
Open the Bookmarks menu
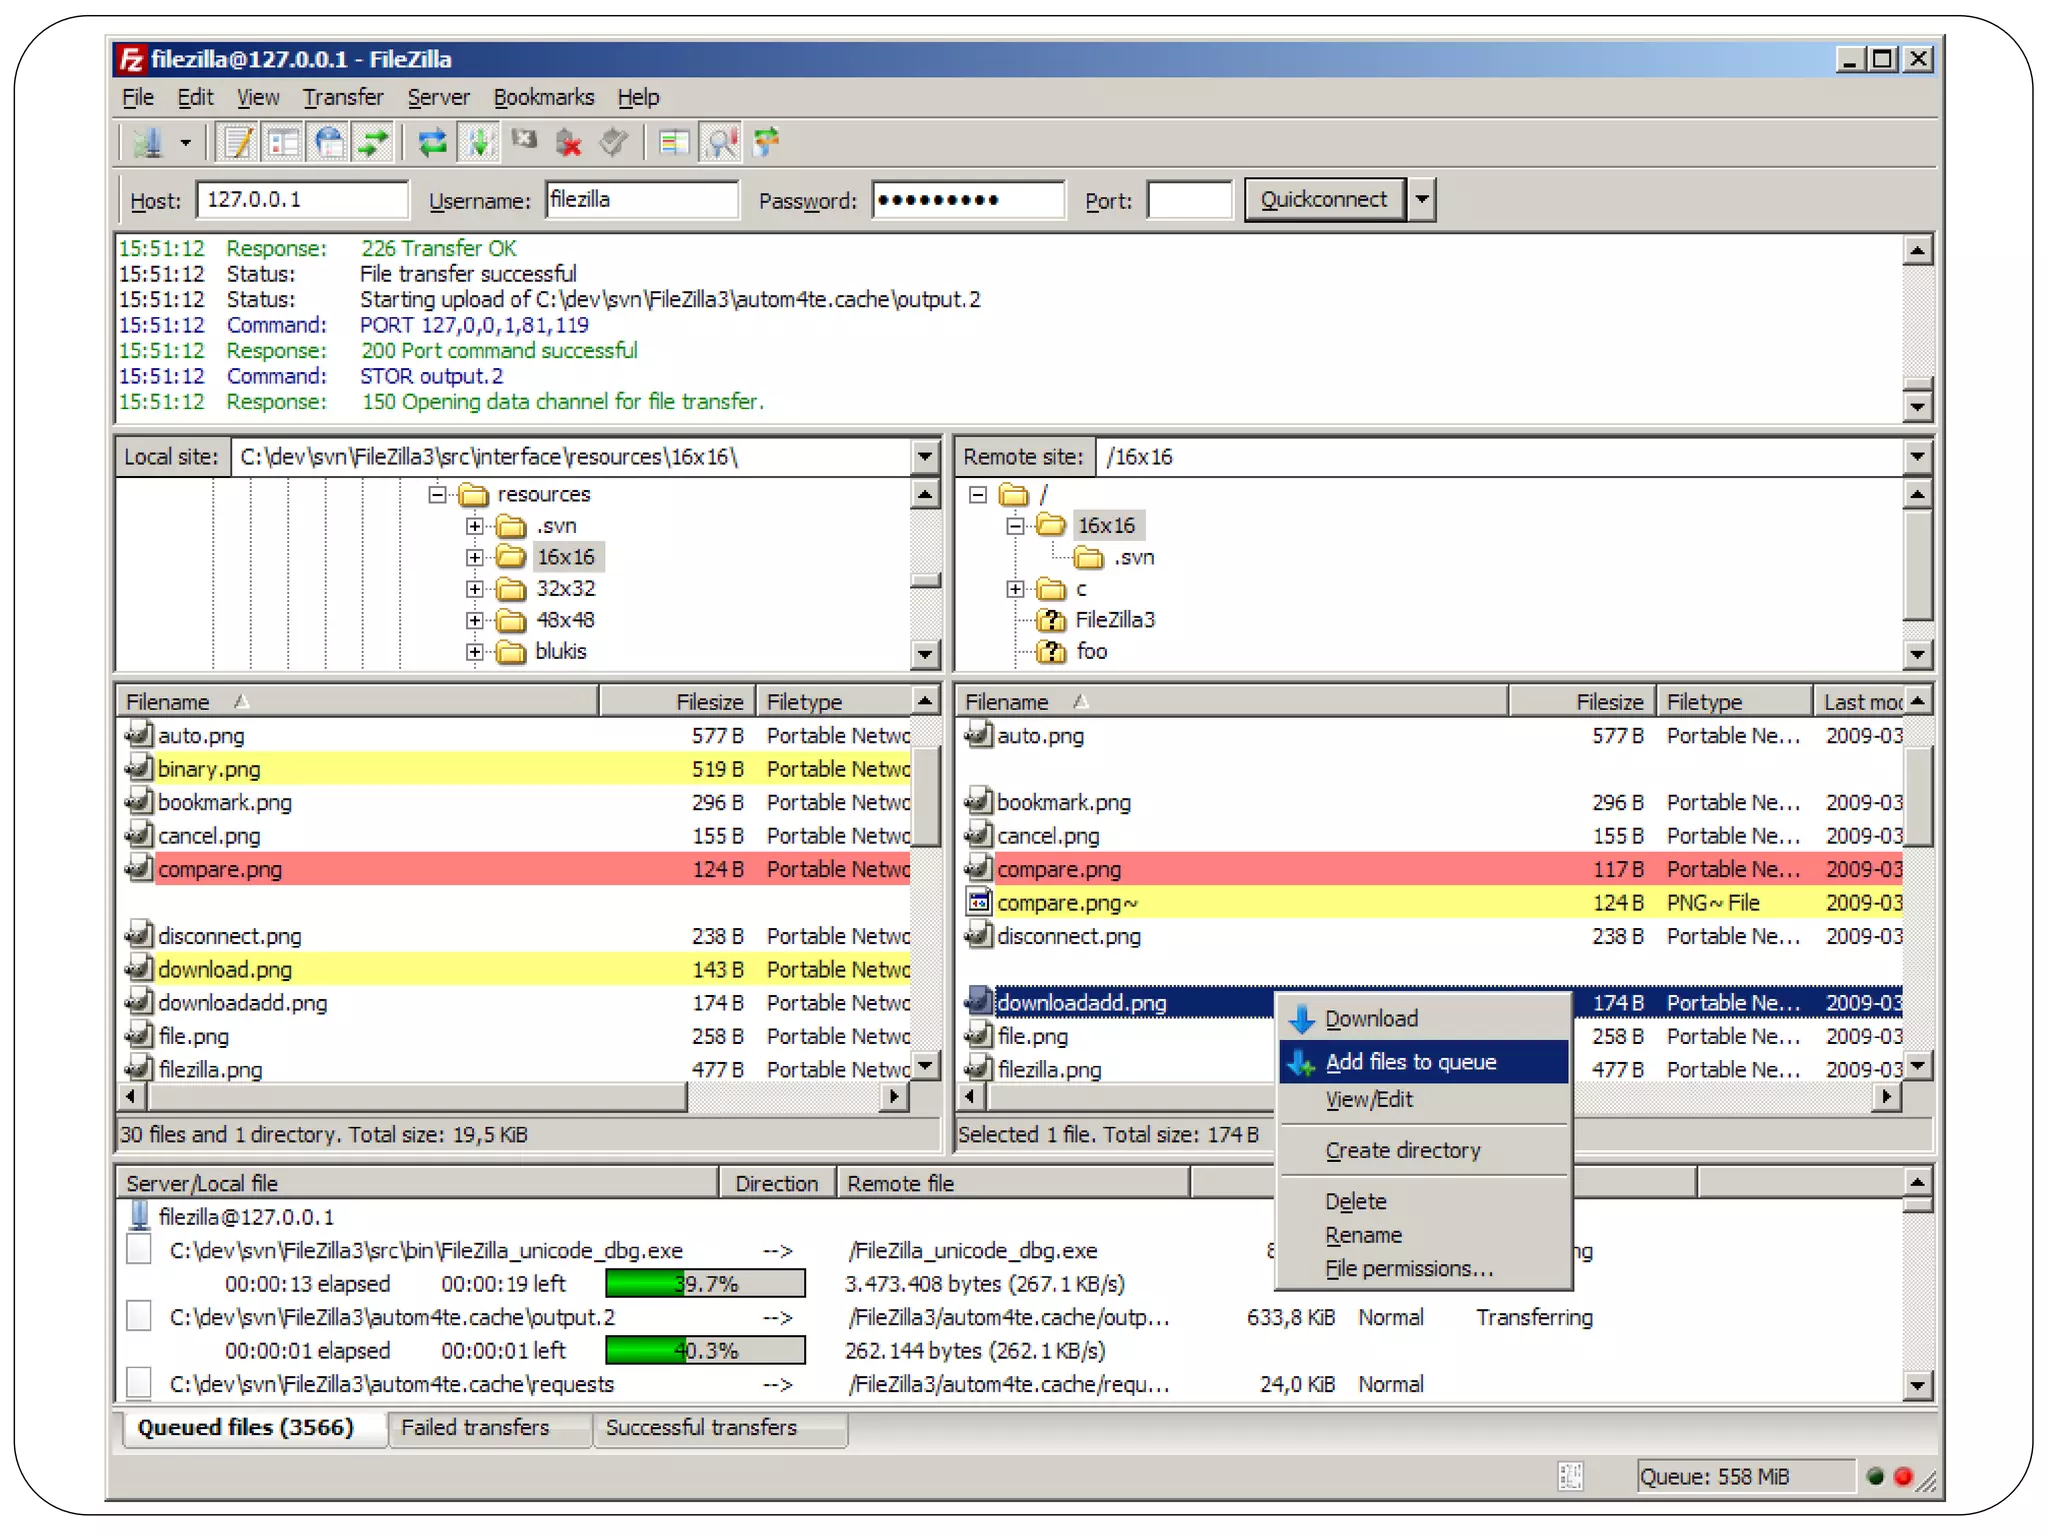coord(543,97)
